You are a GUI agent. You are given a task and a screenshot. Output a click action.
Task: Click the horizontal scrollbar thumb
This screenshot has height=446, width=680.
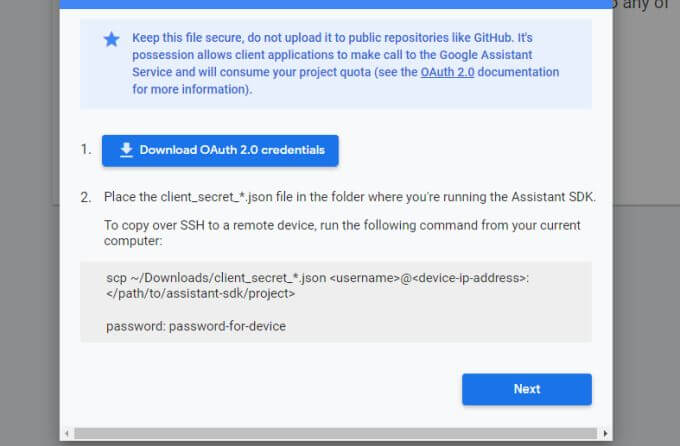(x=330, y=433)
